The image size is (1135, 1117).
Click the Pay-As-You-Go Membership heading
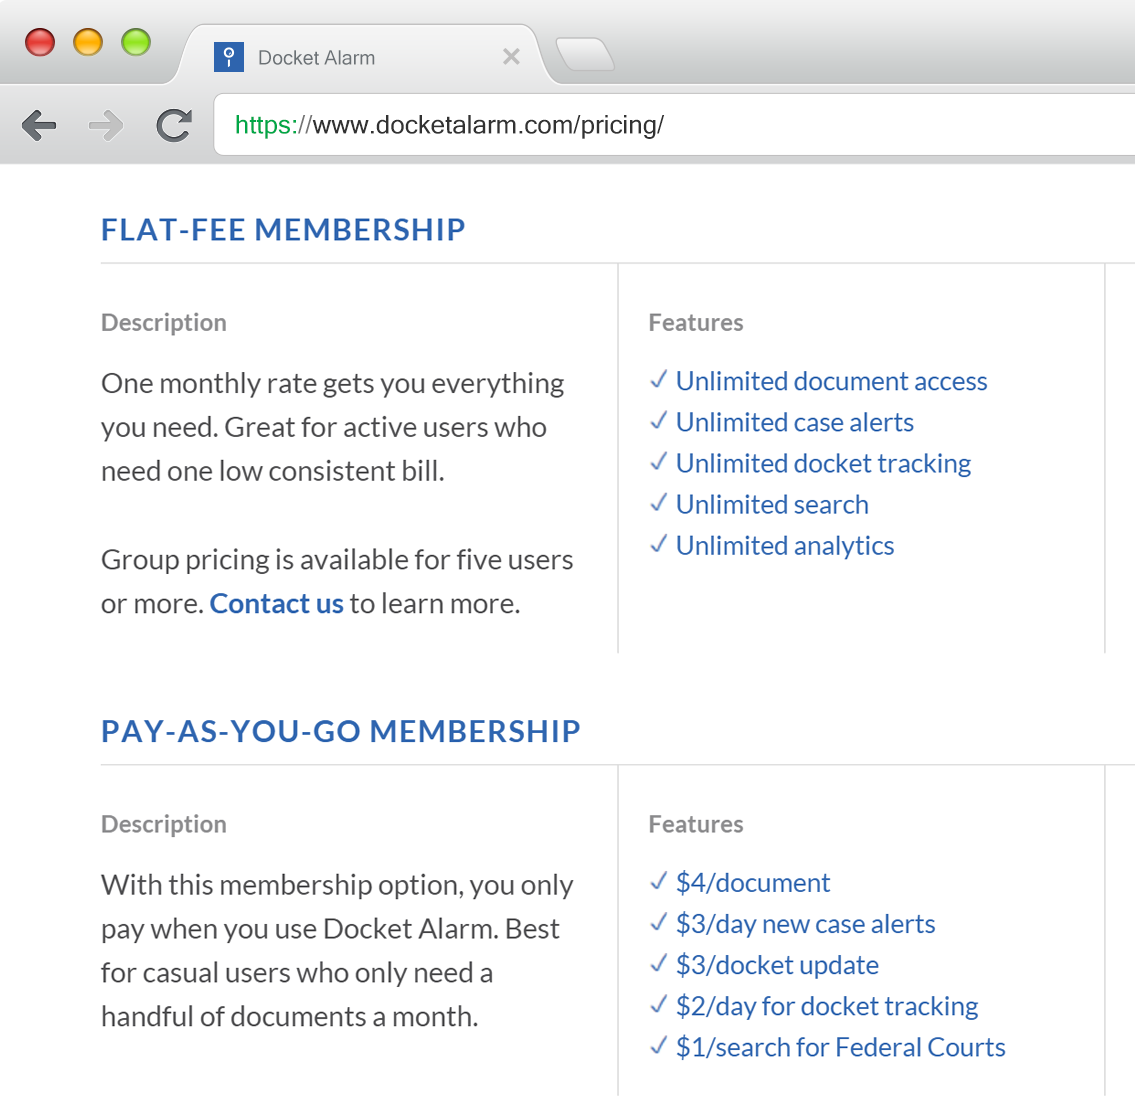point(340,732)
